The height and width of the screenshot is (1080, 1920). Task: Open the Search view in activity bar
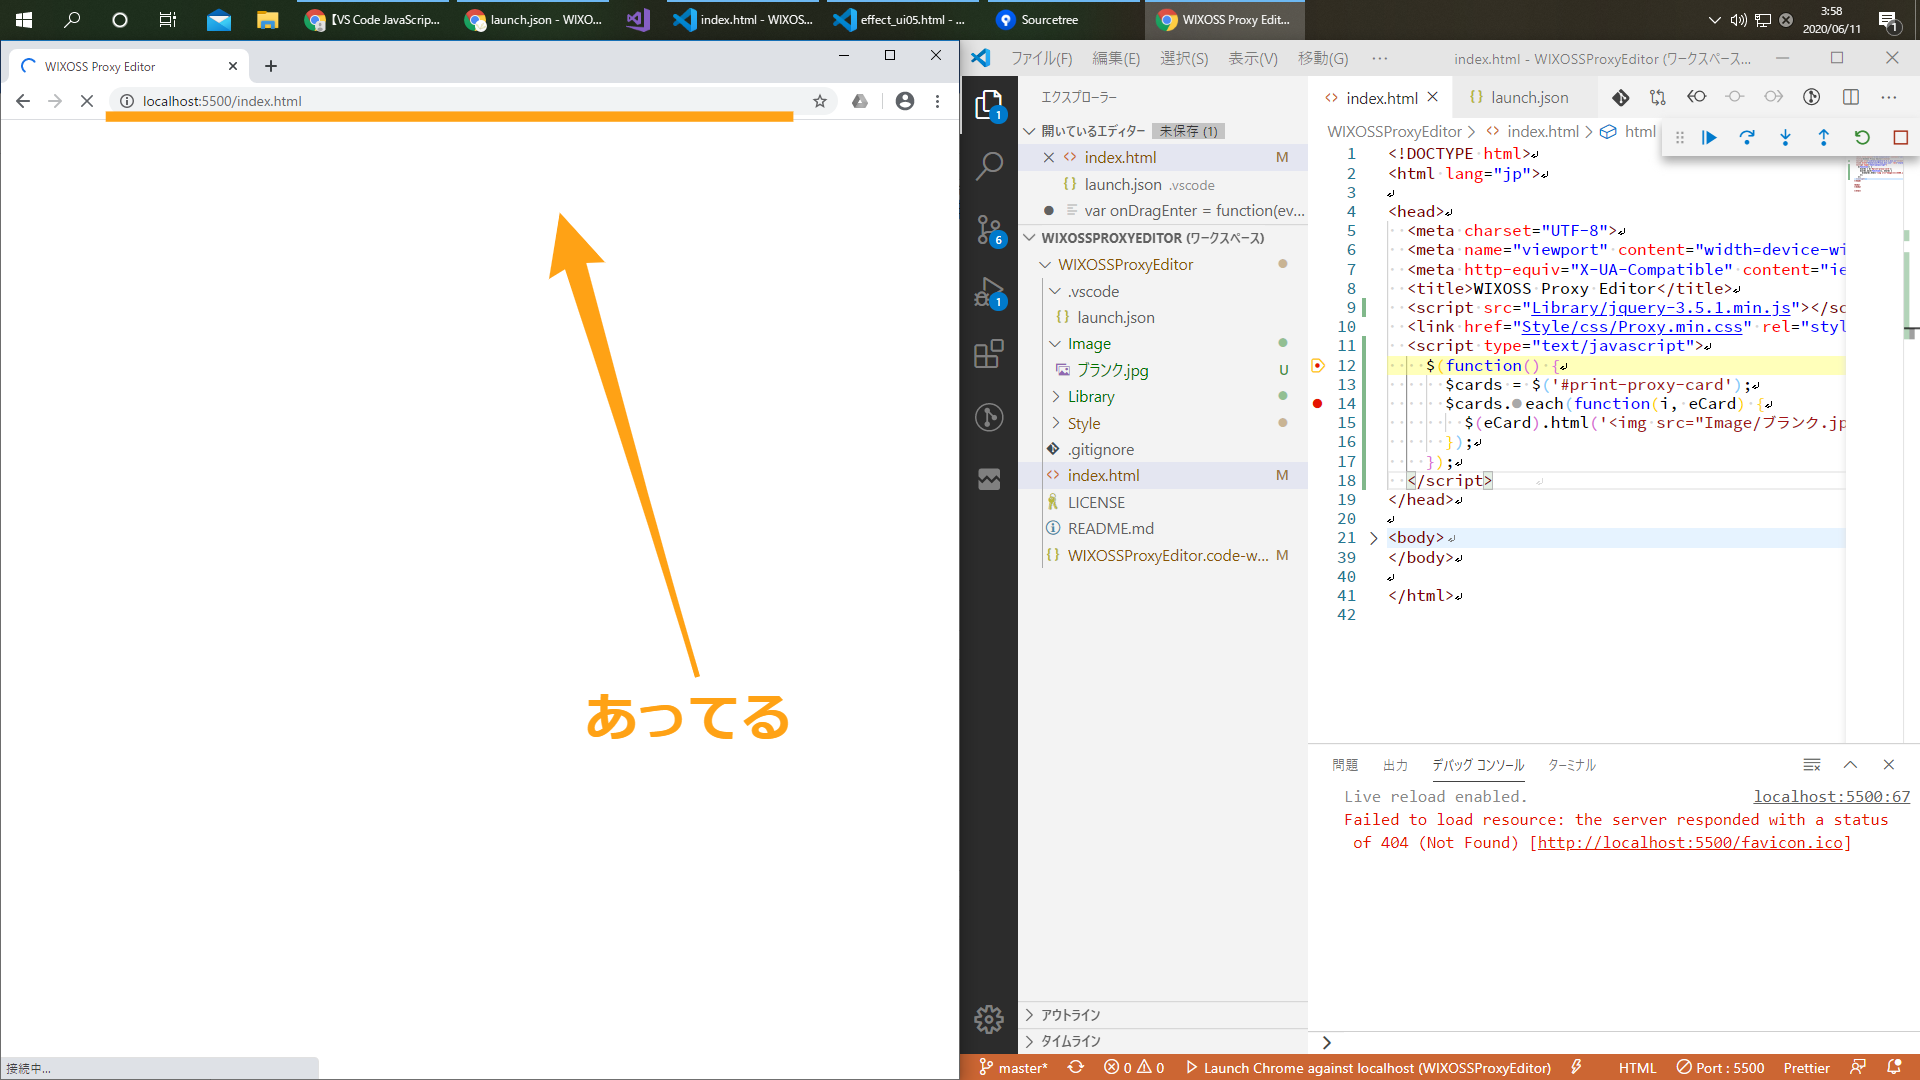click(989, 166)
